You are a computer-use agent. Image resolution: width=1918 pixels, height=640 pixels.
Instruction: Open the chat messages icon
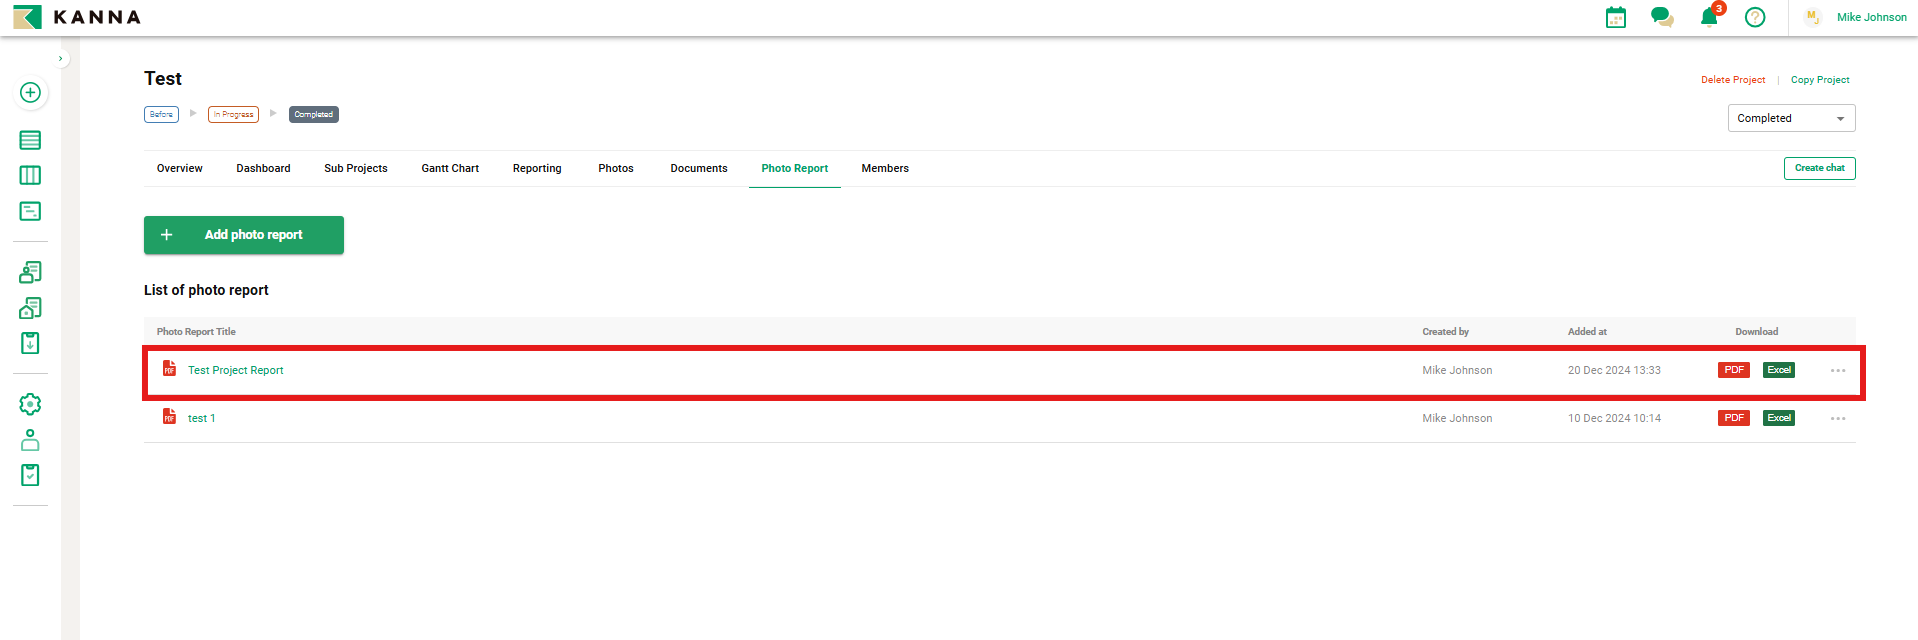point(1662,17)
